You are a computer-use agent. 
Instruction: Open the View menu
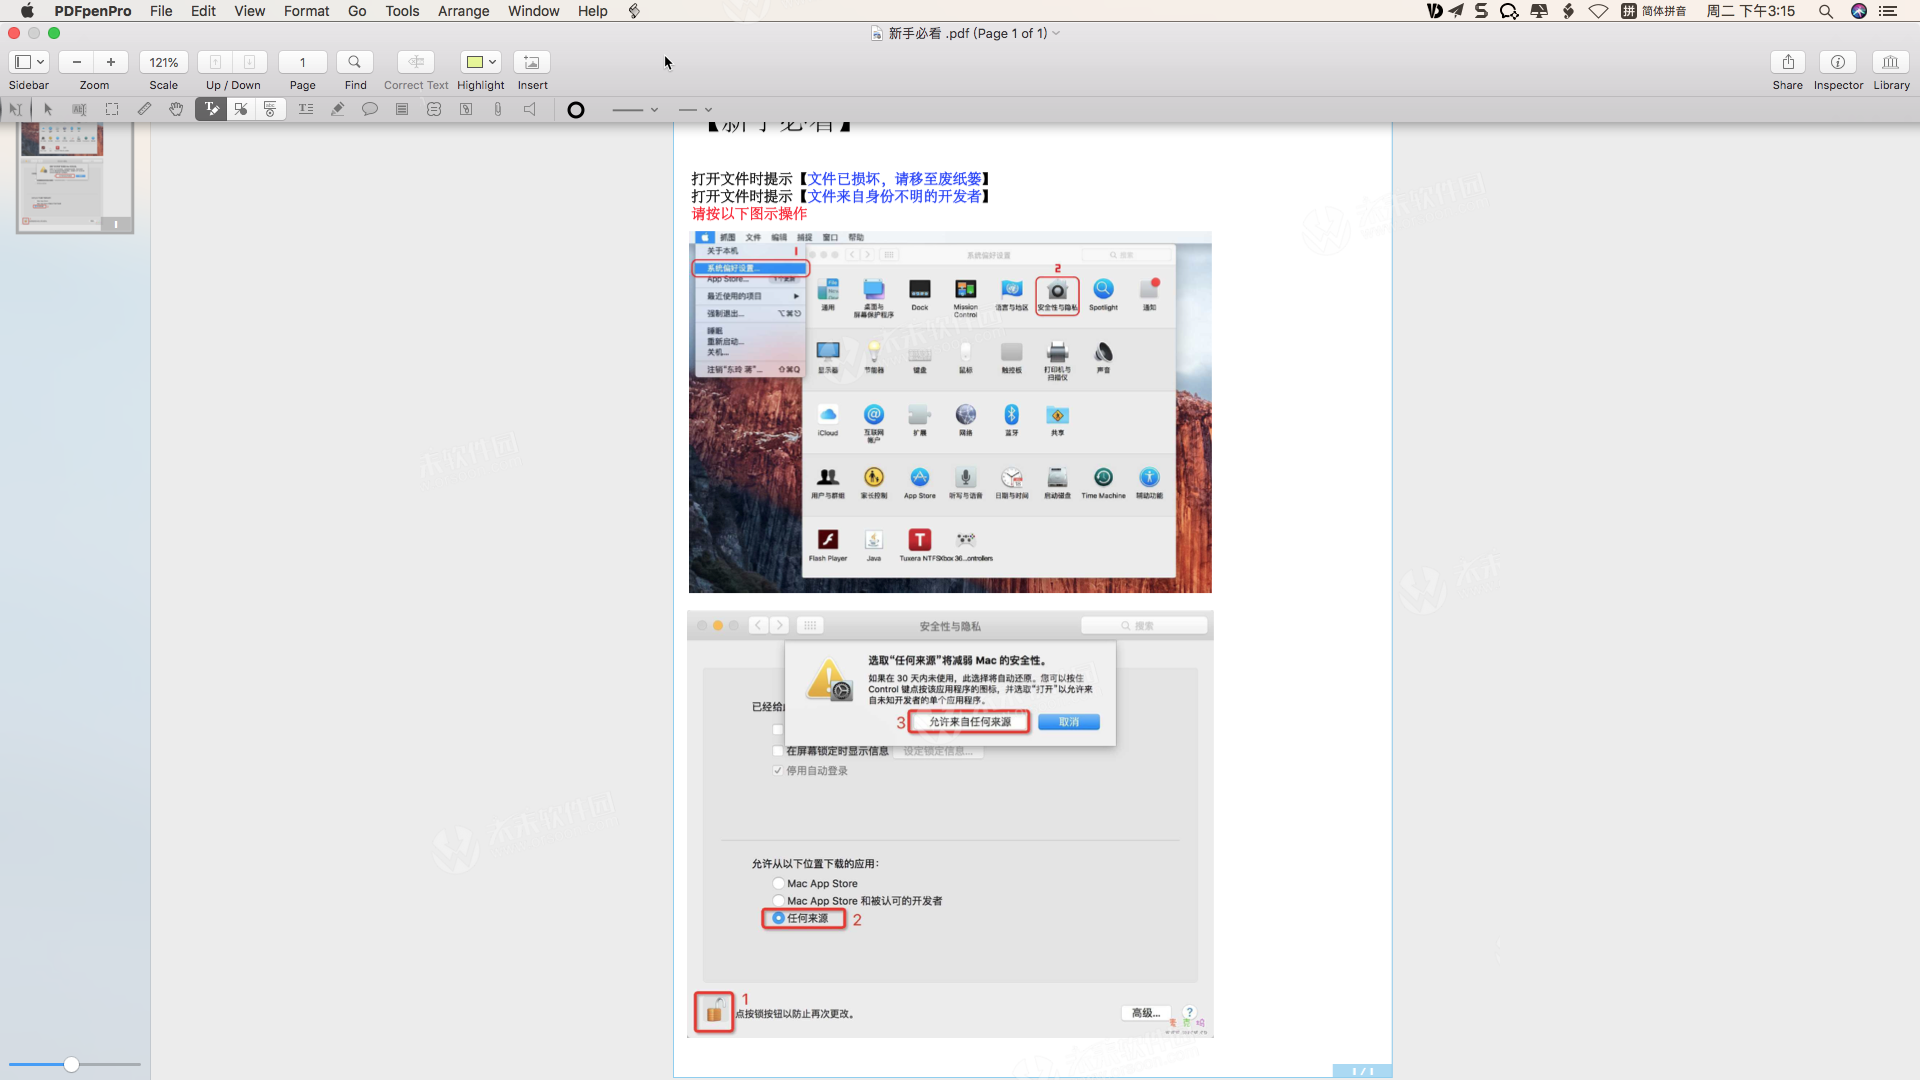coord(249,11)
